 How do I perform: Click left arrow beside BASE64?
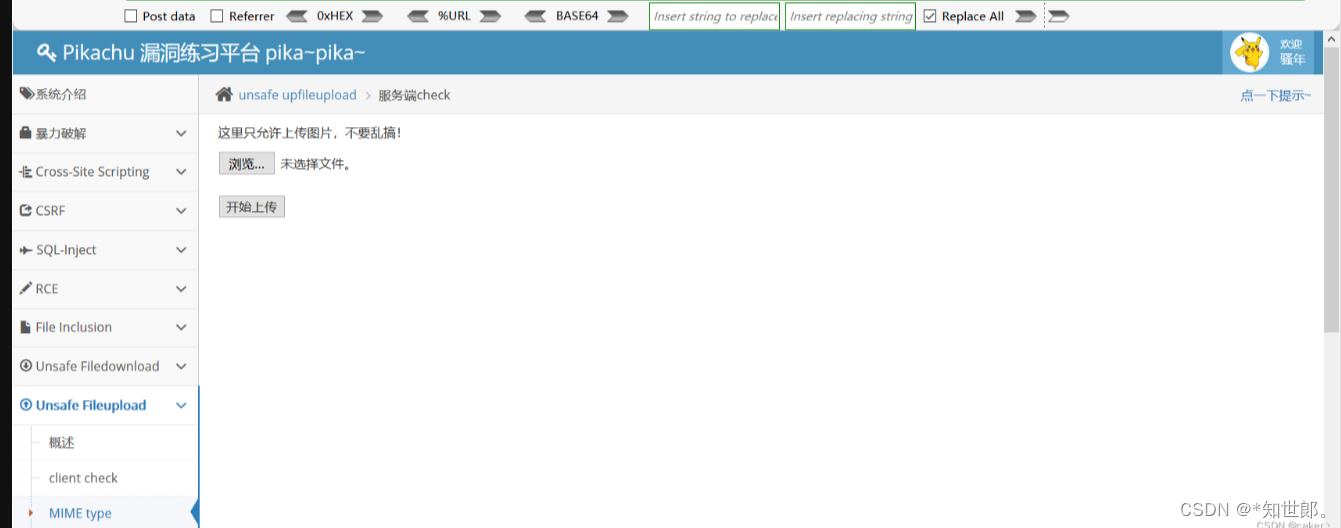(x=537, y=16)
